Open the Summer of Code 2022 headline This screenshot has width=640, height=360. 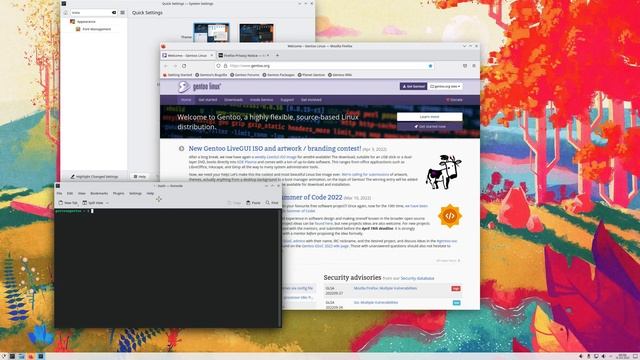coord(311,198)
